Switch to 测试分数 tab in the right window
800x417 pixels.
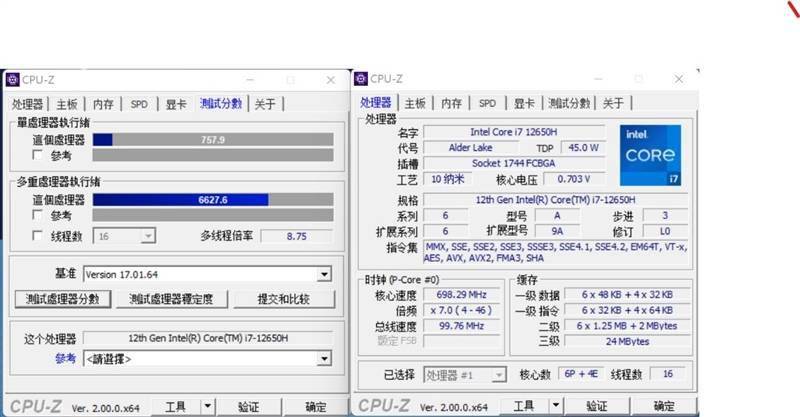pos(569,103)
